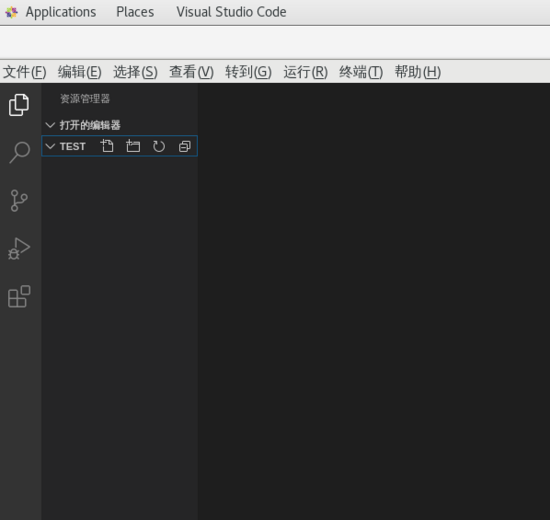Screen dimensions: 550x520
Task: Click the 资源管理器 panel title
Action: [x=85, y=99]
